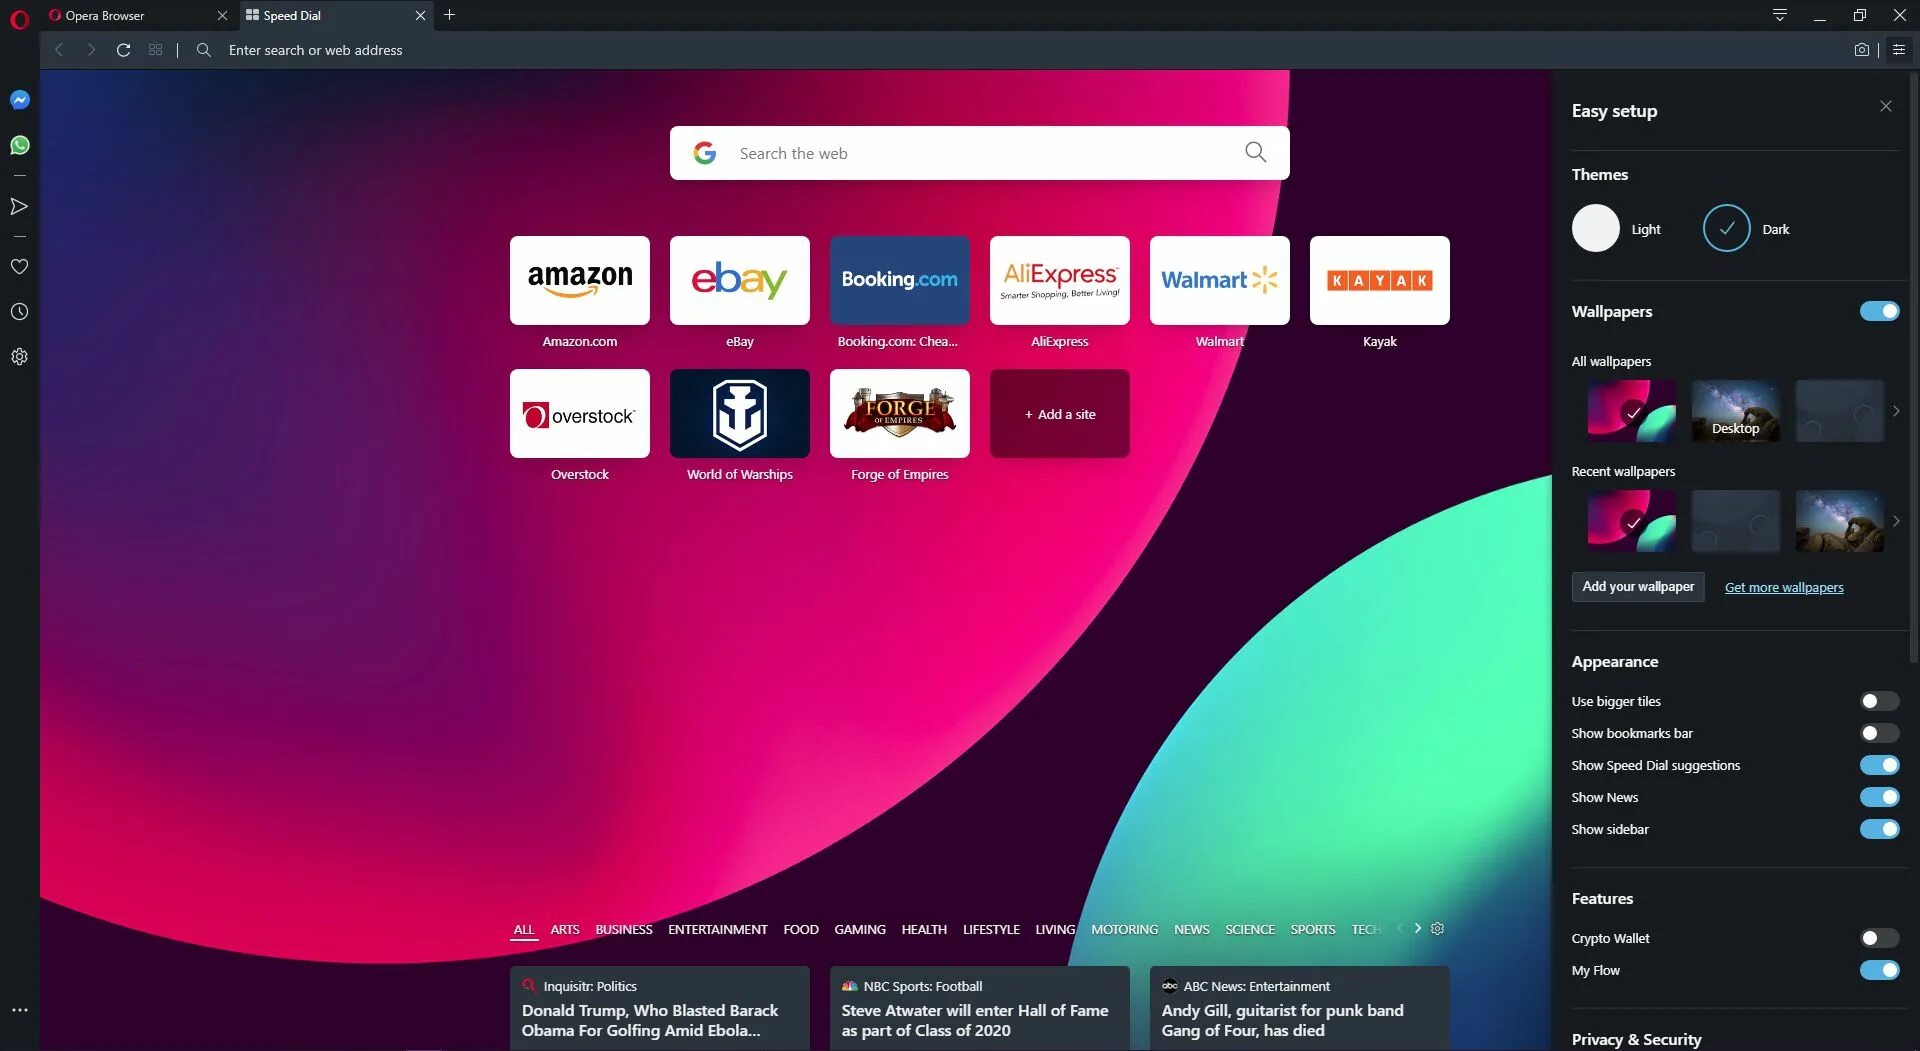This screenshot has width=1920, height=1051.
Task: Choose the Desktop wallpaper thumbnail
Action: tap(1736, 411)
